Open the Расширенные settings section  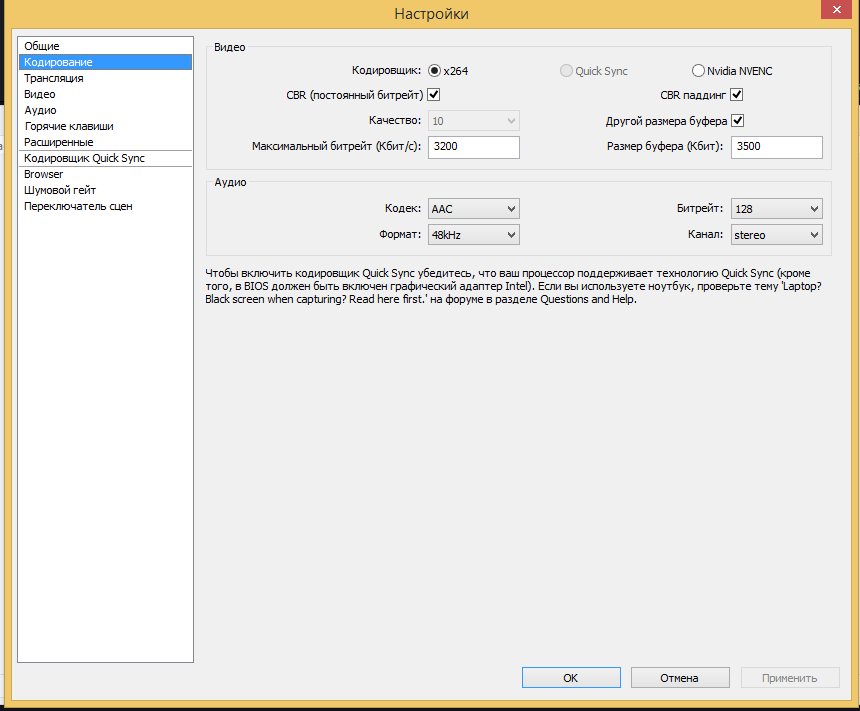point(56,142)
